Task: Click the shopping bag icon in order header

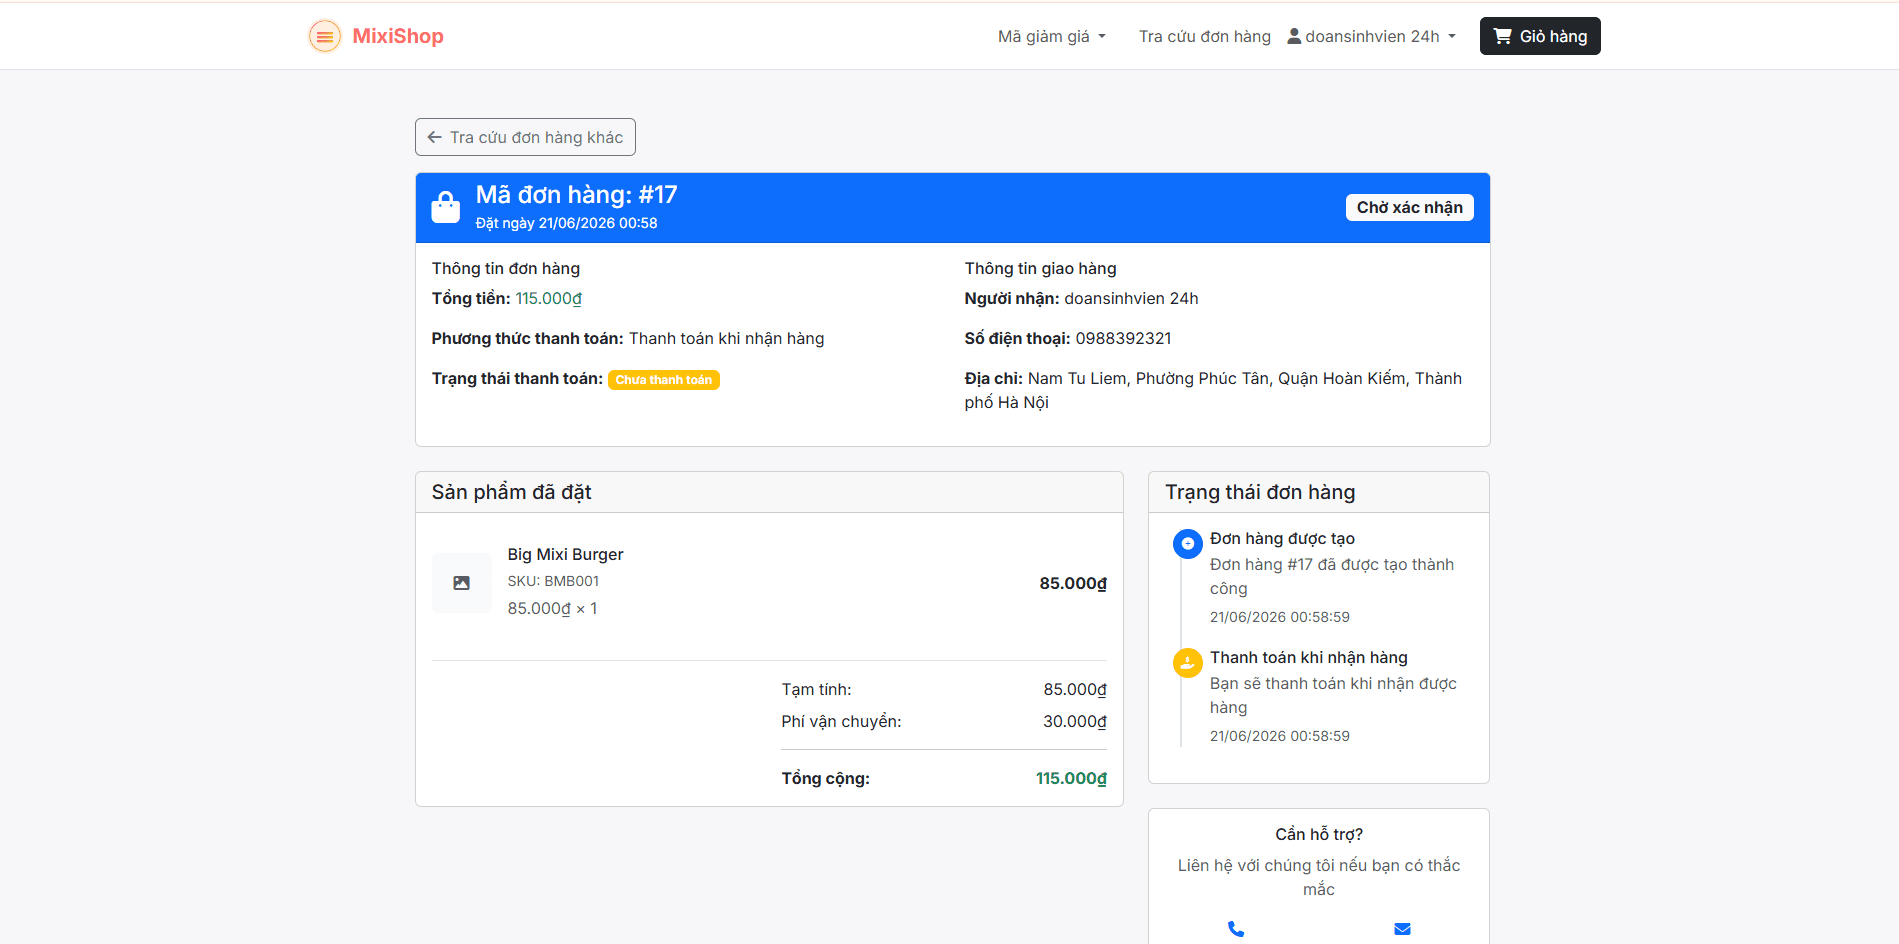Action: click(446, 207)
